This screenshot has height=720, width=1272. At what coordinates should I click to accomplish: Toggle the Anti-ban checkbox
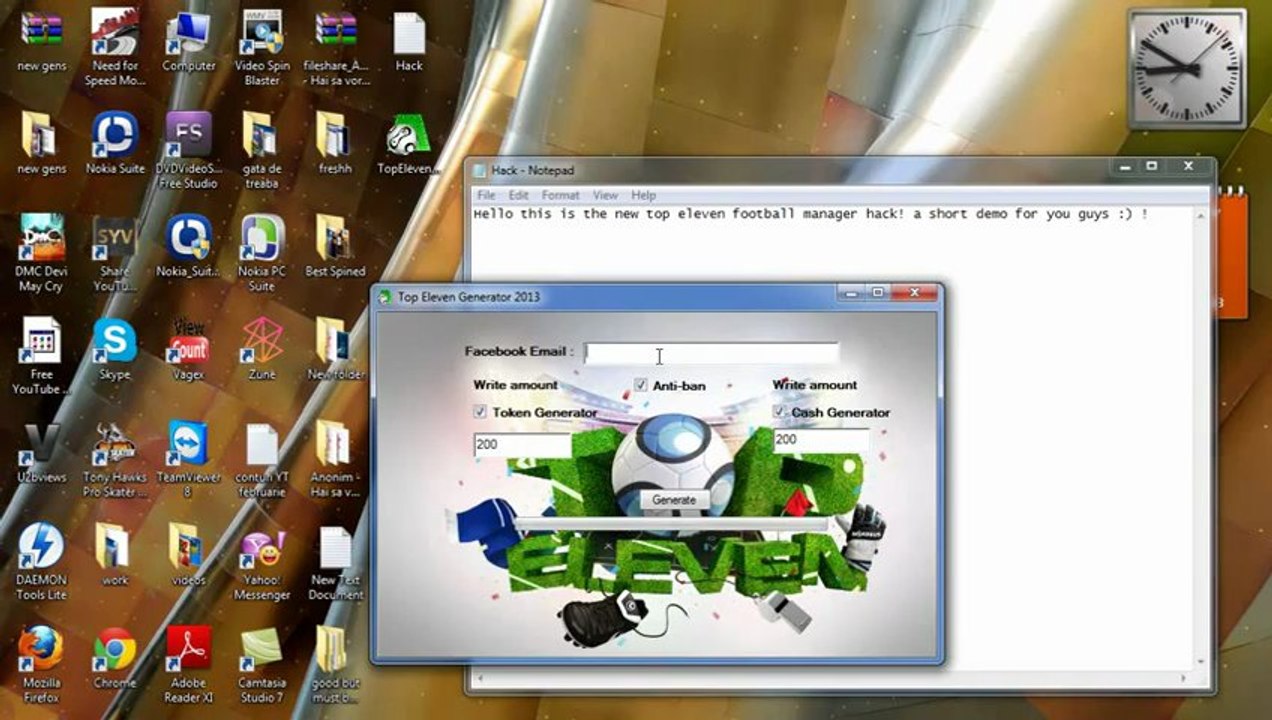[641, 385]
